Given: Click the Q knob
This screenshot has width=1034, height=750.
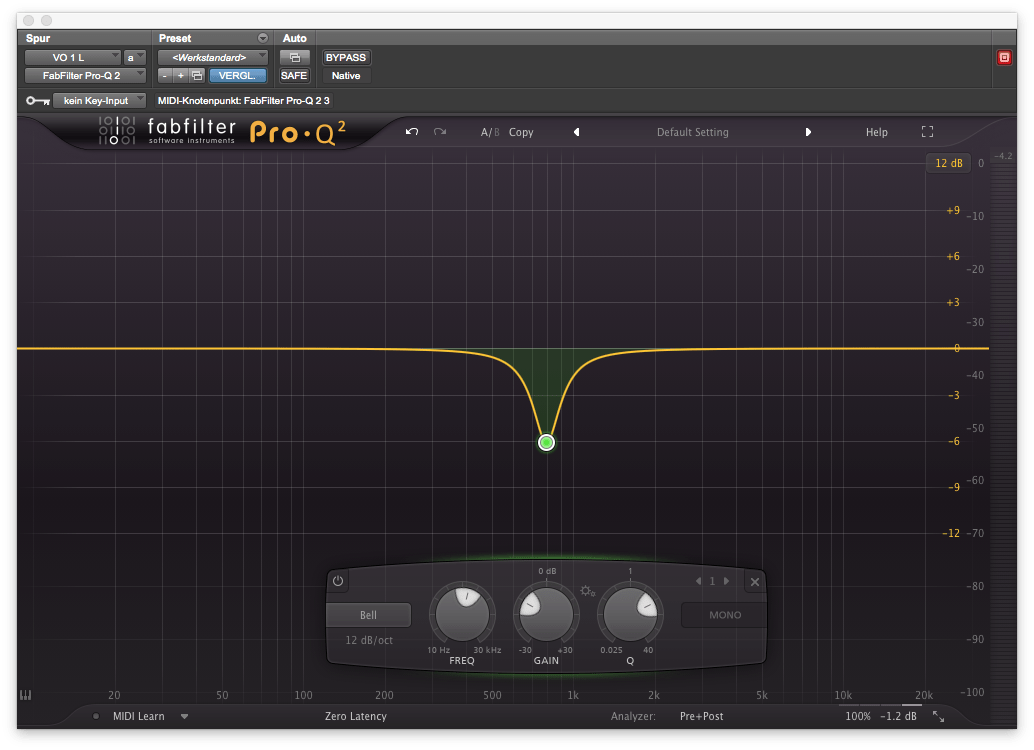Looking at the screenshot, I should pos(630,614).
